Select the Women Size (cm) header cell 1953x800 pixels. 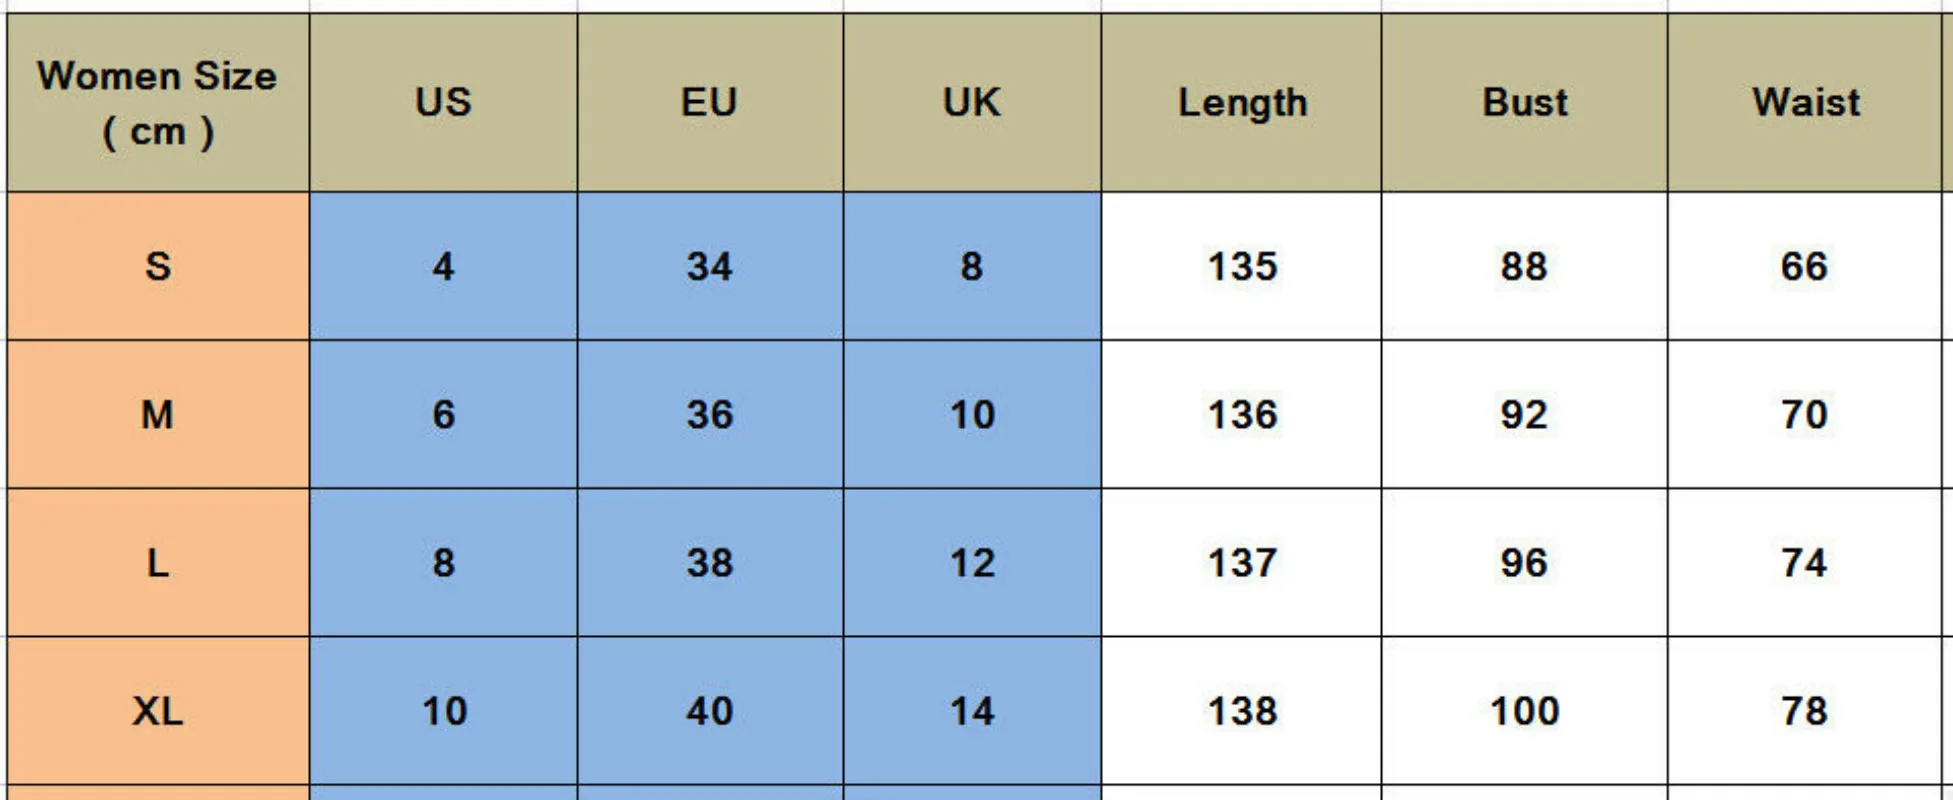158,102
